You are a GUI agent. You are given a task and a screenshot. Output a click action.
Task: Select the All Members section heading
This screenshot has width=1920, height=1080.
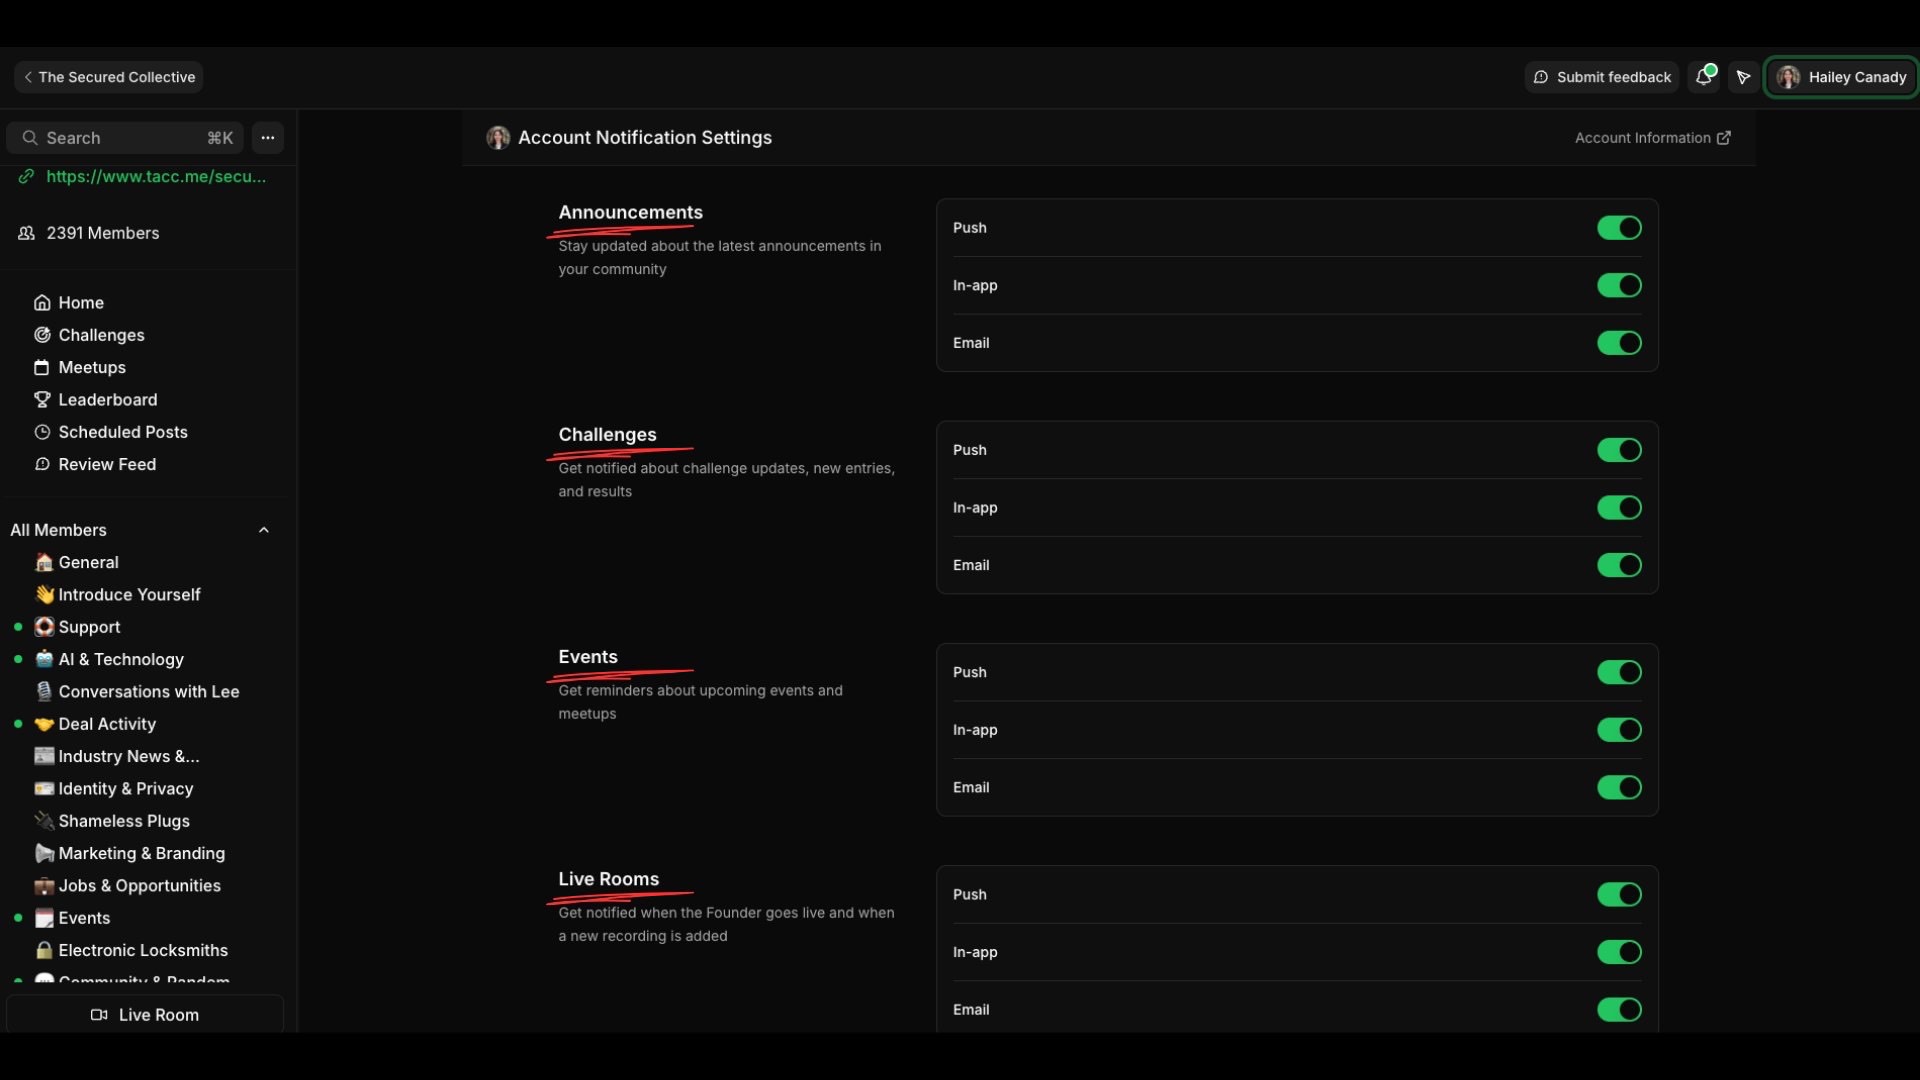tap(58, 530)
